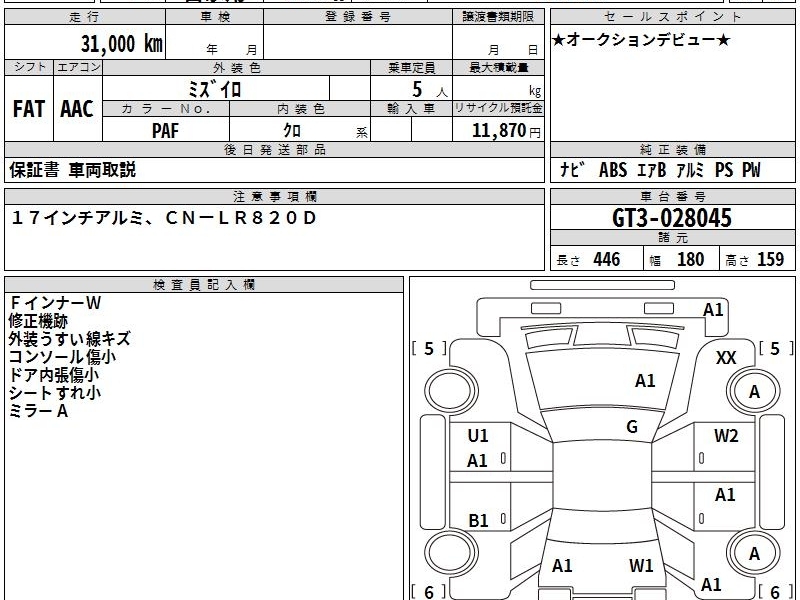Select the exterior color ミズイロ
This screenshot has height=600, width=800.
(x=214, y=89)
